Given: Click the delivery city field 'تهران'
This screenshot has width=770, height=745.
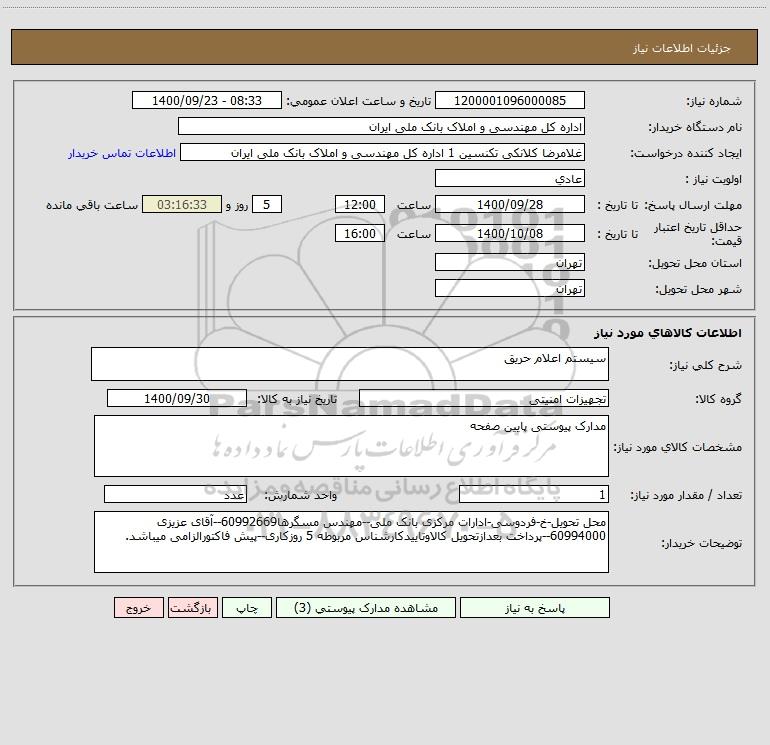Looking at the screenshot, I should (510, 288).
